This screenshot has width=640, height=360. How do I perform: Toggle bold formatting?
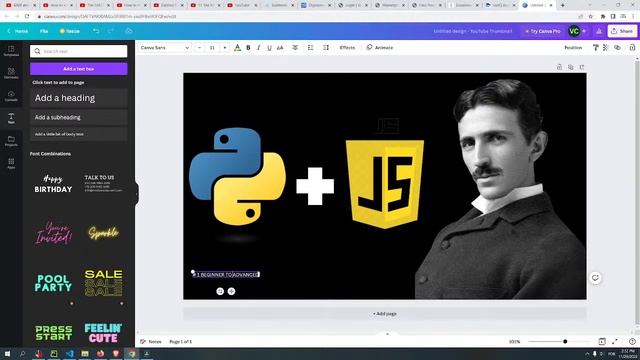[248, 48]
